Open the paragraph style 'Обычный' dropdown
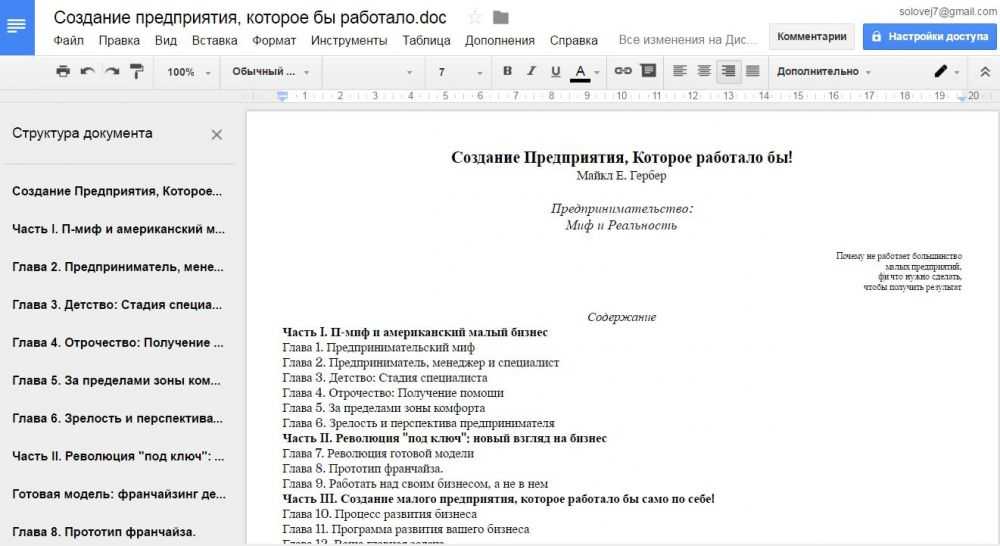This screenshot has height=546, width=1000. click(x=270, y=72)
